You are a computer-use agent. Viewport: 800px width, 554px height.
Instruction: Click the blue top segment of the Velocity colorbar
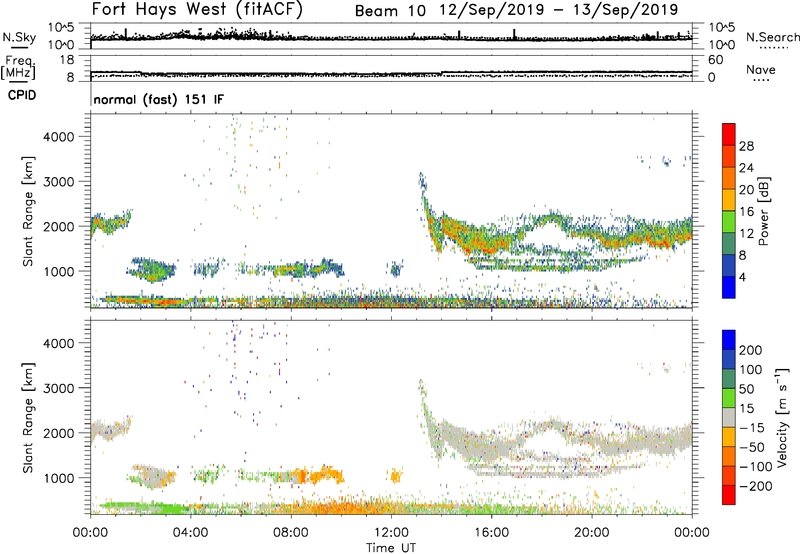[729, 340]
